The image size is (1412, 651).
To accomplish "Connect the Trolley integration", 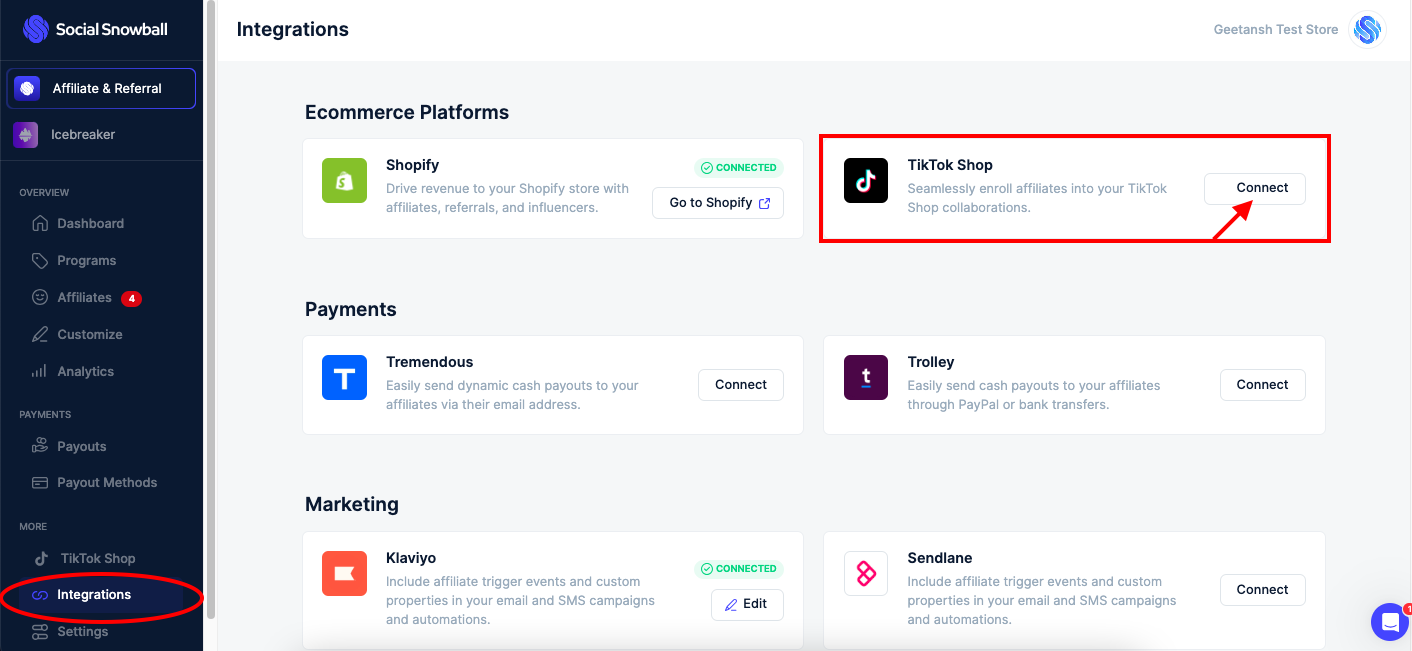I will [1263, 384].
